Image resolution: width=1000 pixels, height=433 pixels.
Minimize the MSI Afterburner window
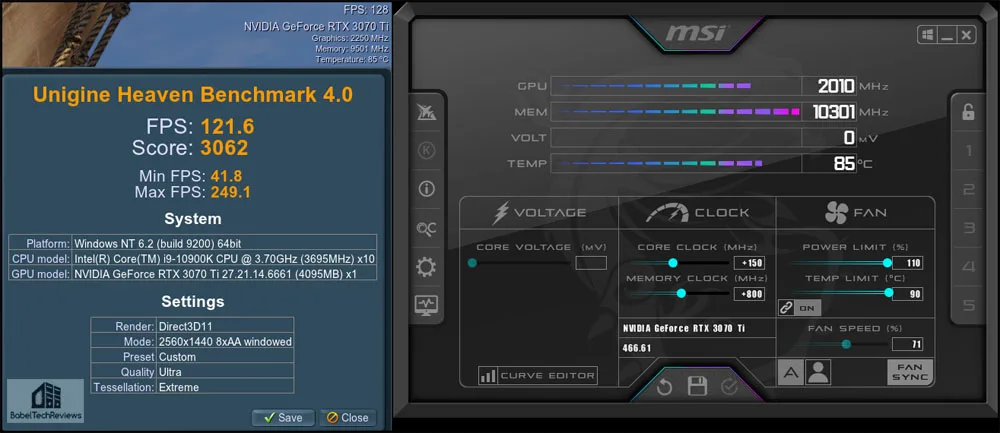[x=947, y=34]
